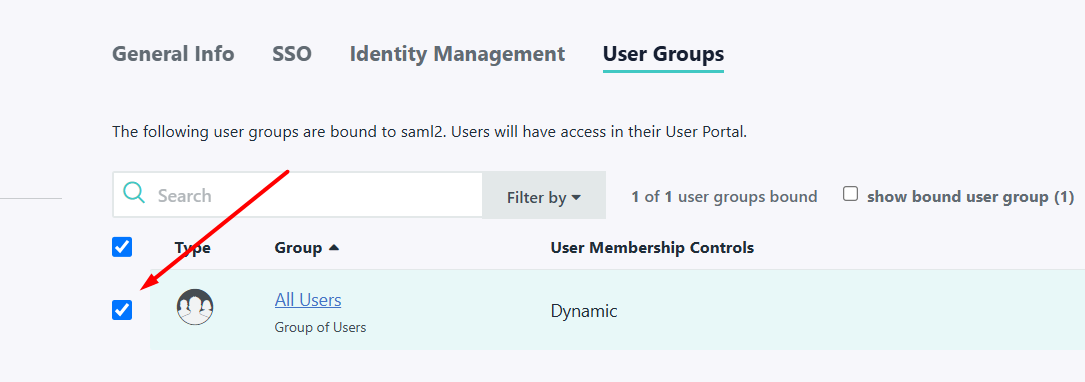Click the Dynamic membership value in the row

(x=584, y=311)
